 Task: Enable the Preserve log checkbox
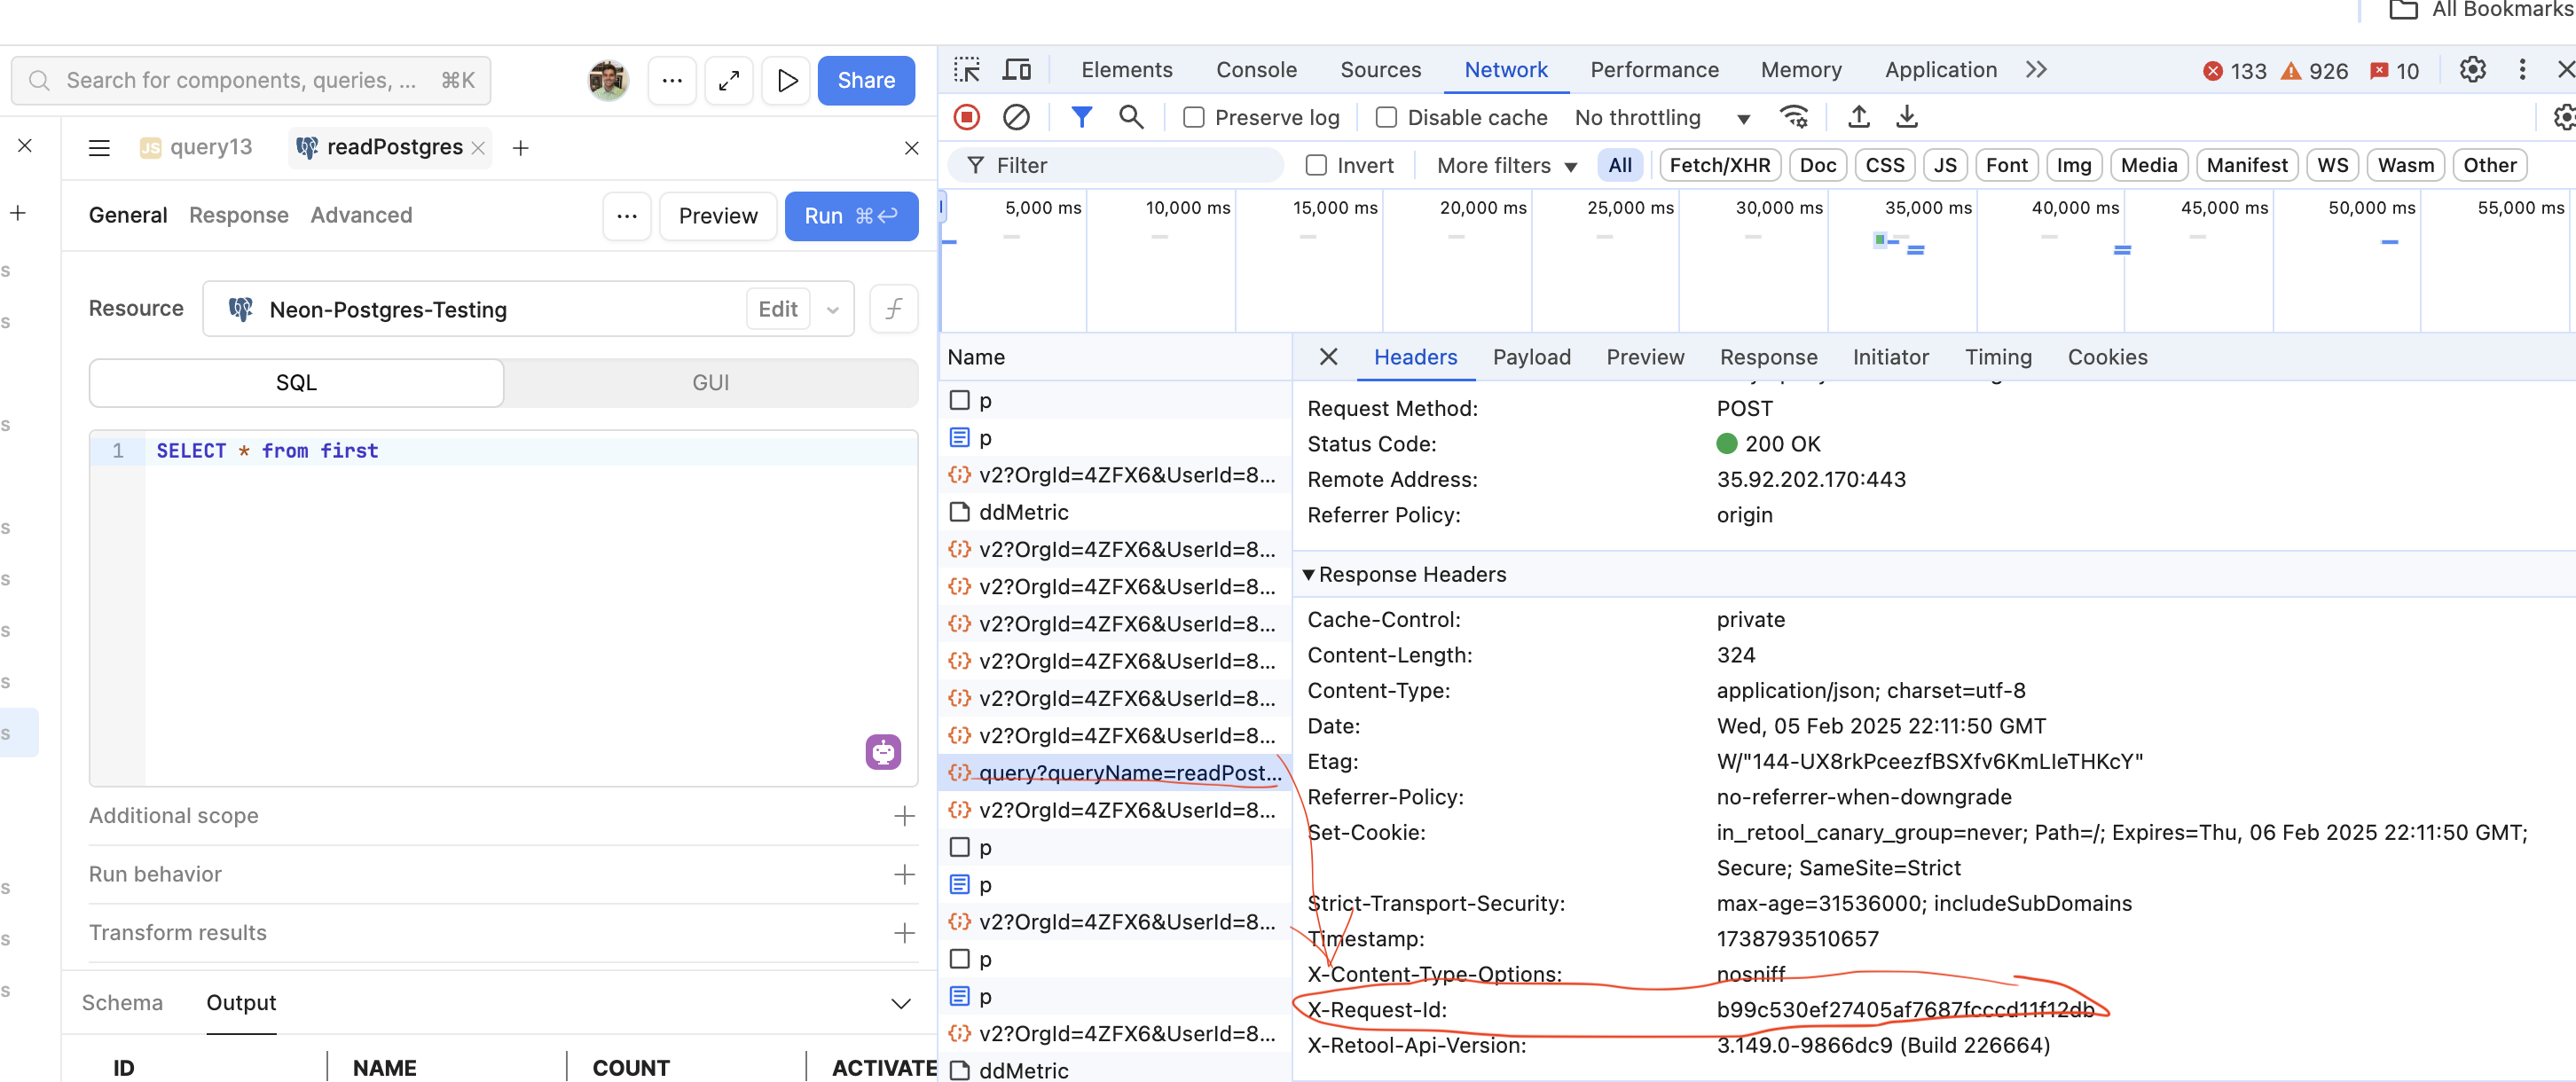[x=1193, y=117]
